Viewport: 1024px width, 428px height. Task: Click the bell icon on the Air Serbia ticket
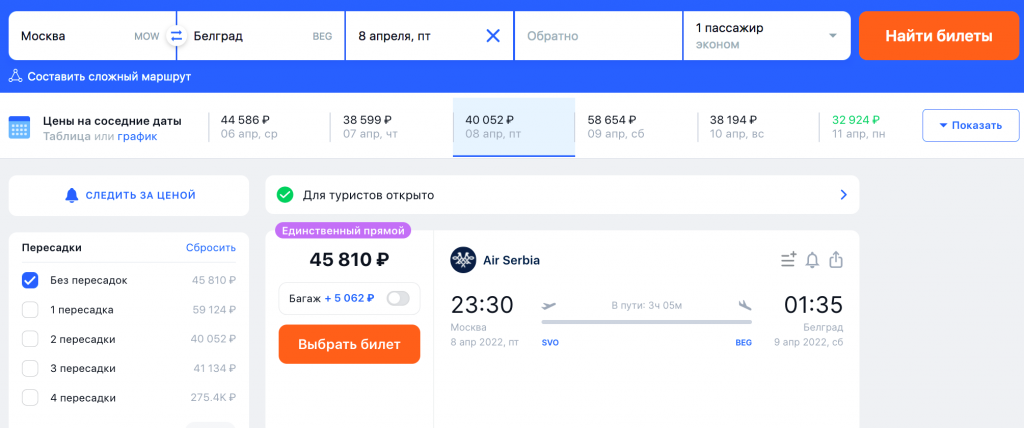812,260
